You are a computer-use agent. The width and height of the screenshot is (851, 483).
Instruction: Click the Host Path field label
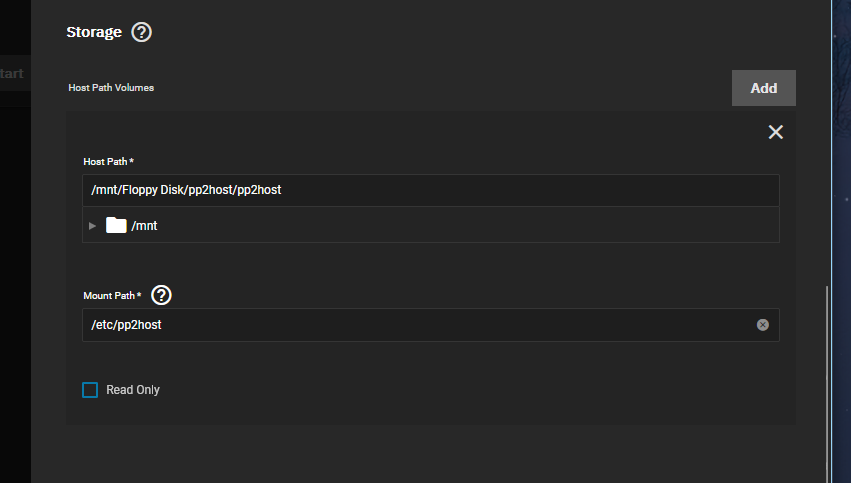pyautogui.click(x=108, y=161)
